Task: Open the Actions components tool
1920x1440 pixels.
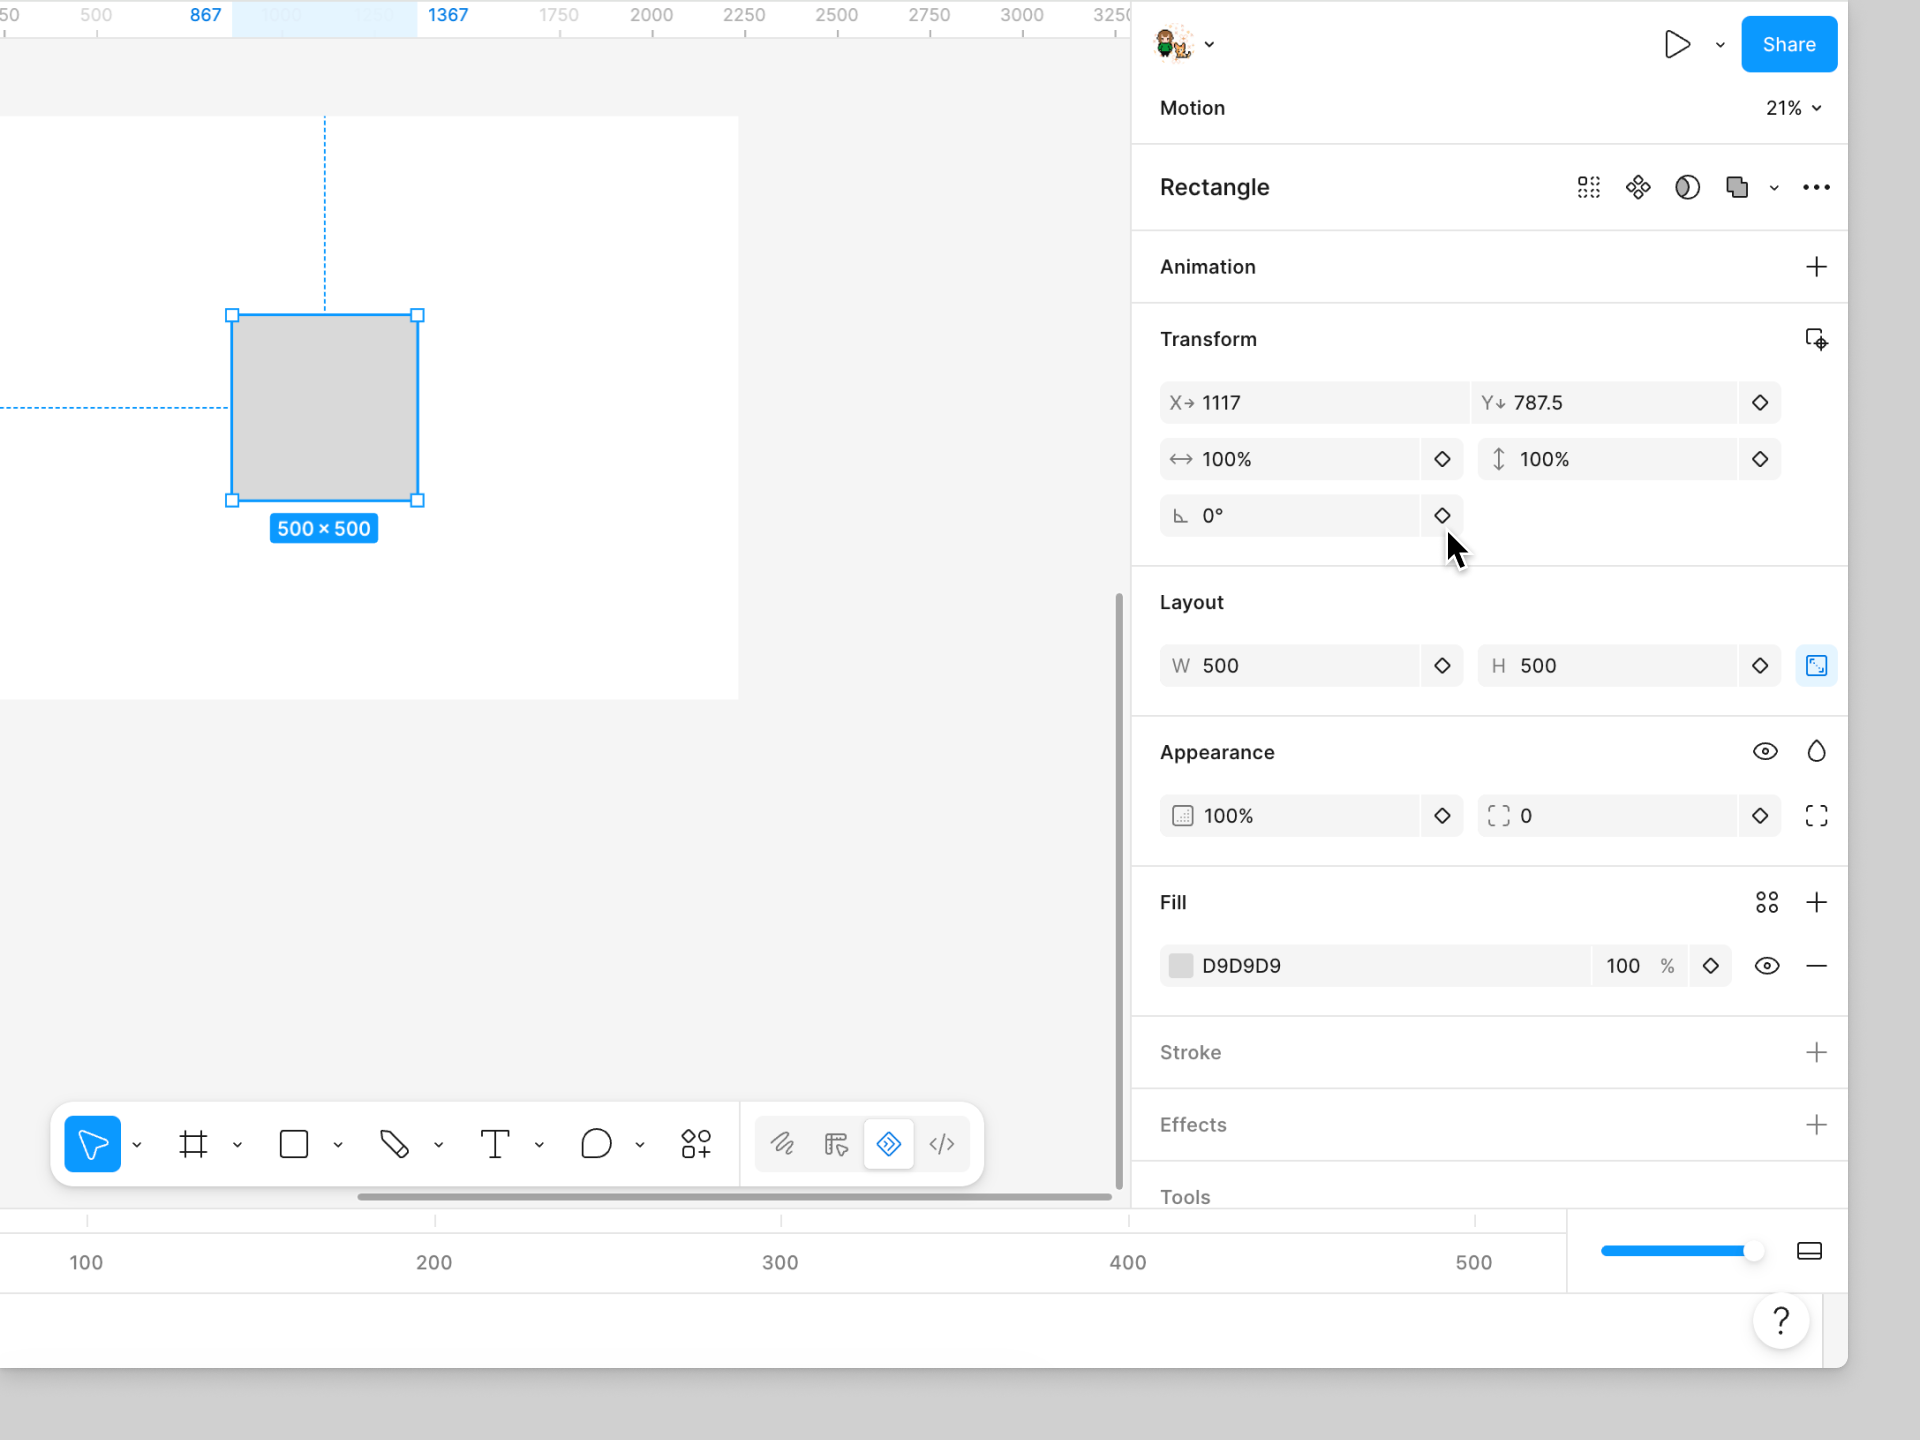Action: [x=696, y=1144]
